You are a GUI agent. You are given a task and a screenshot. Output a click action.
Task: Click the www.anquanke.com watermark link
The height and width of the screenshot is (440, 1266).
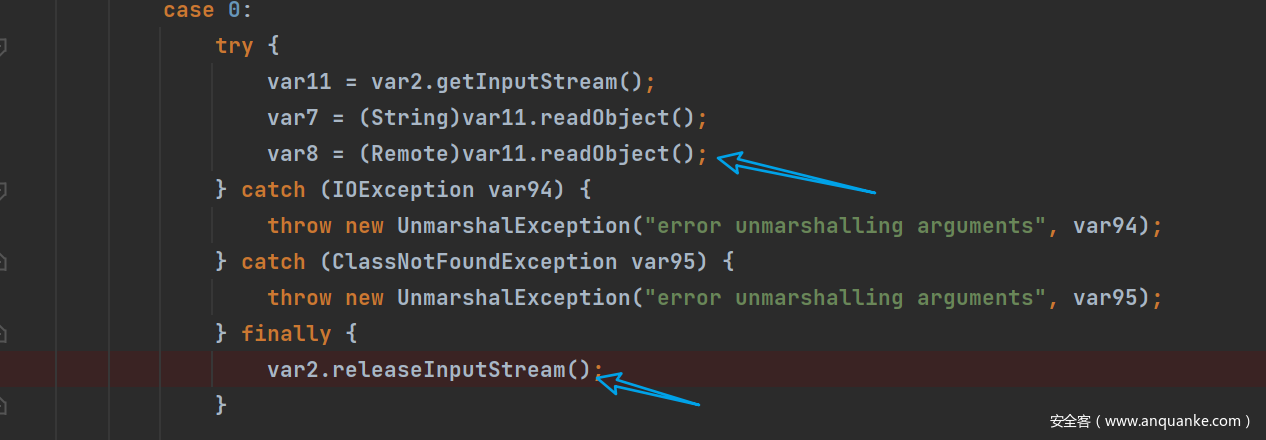click(1150, 421)
